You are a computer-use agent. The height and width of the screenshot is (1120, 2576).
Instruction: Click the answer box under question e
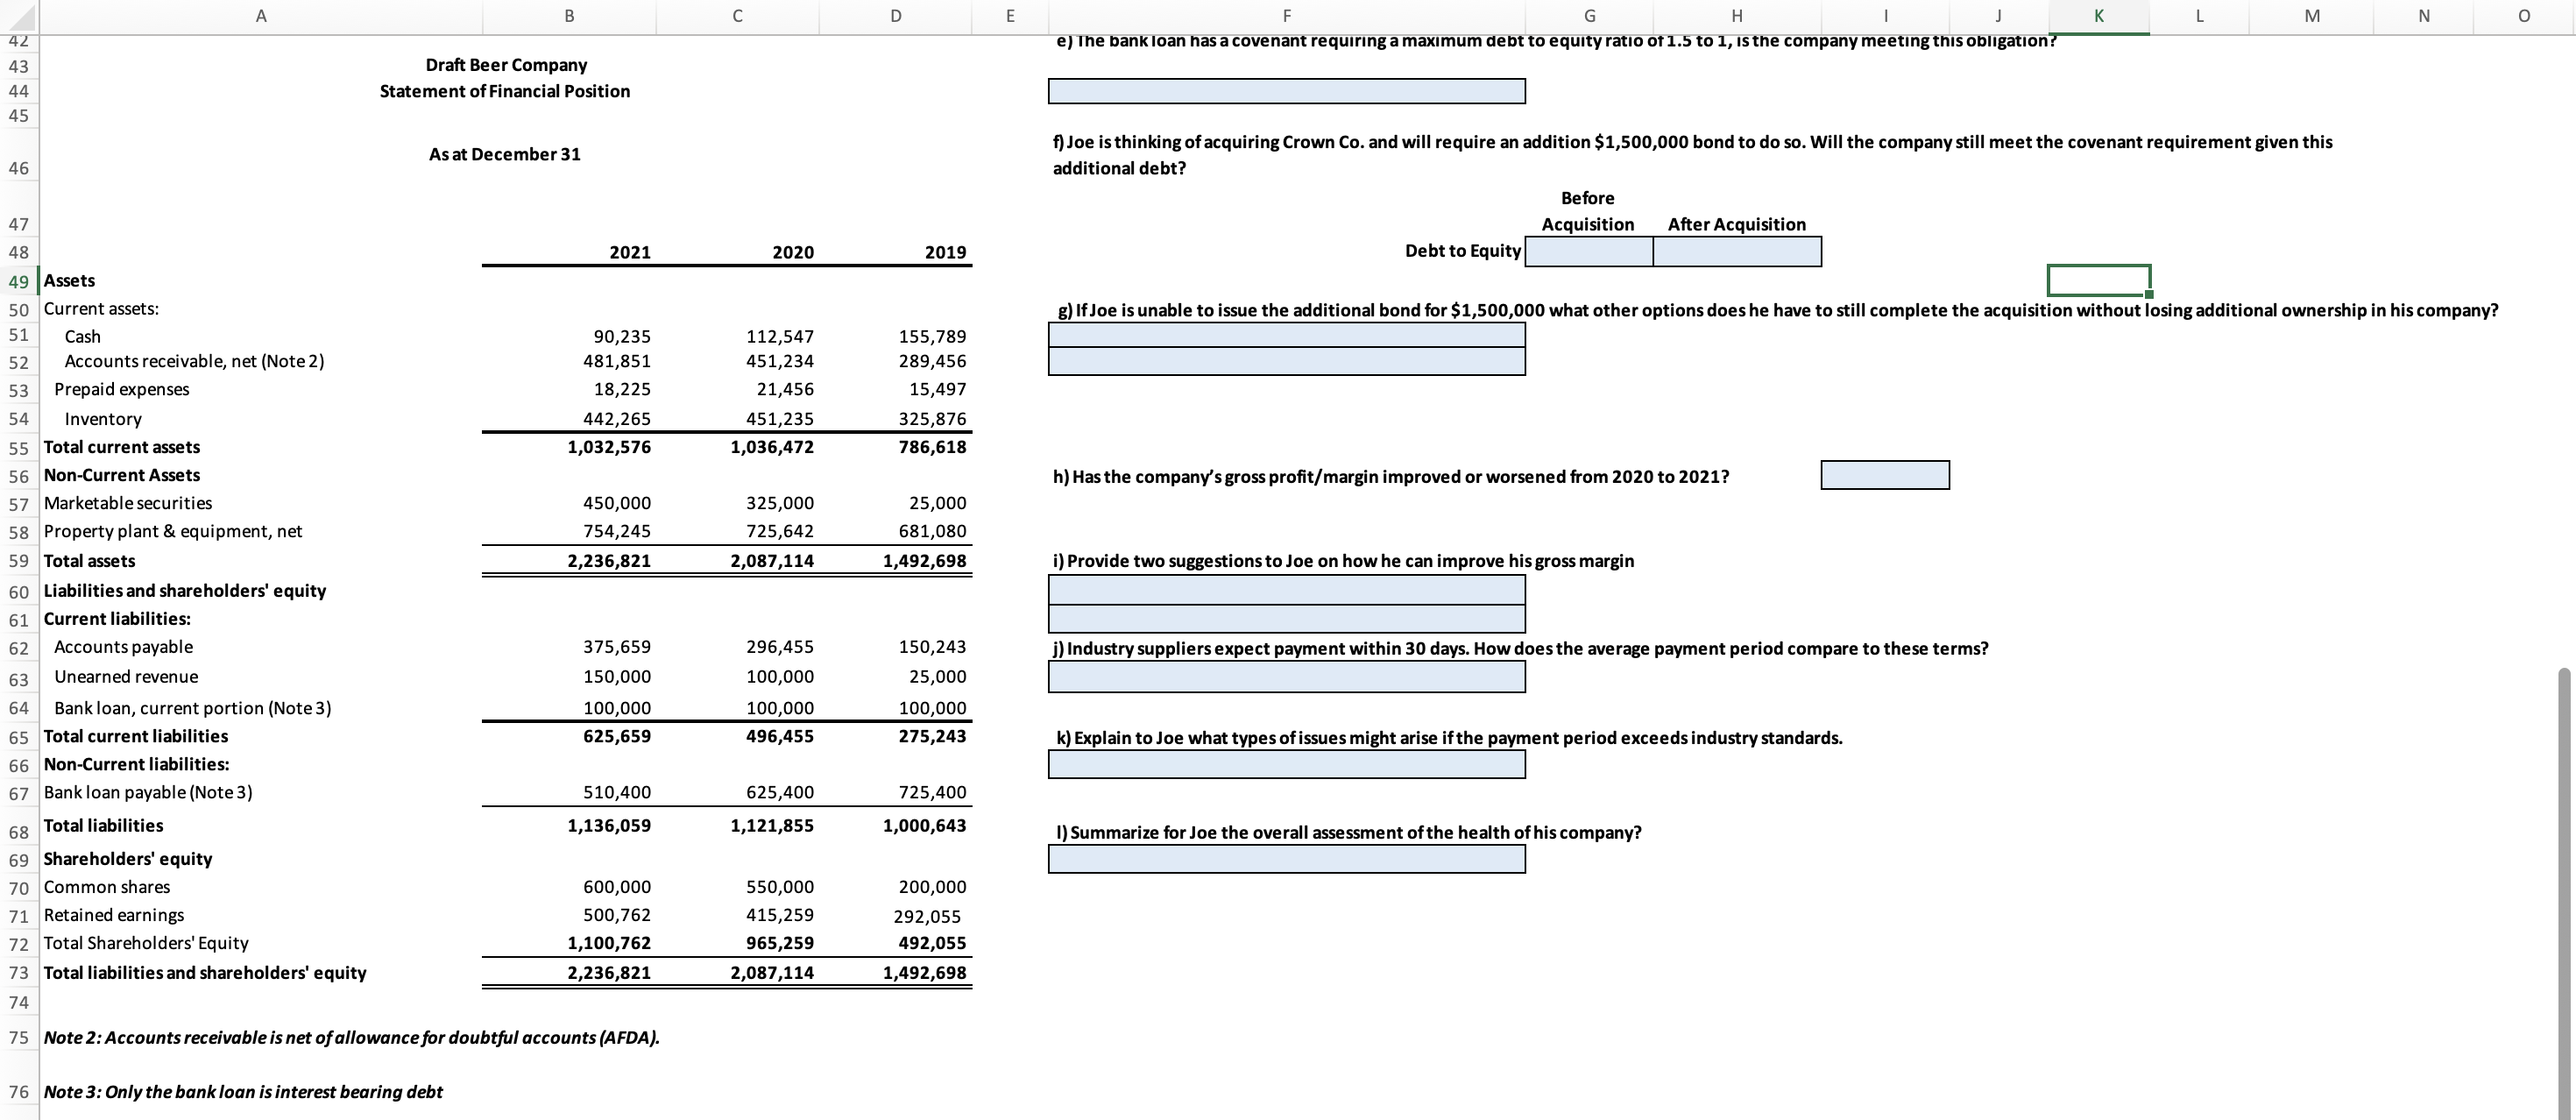click(x=1286, y=91)
